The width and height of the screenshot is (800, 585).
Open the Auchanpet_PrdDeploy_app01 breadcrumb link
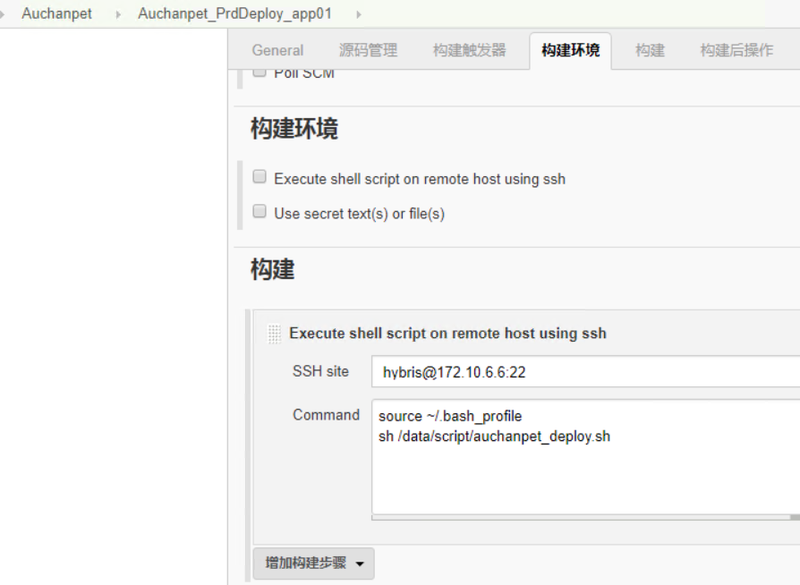point(235,14)
